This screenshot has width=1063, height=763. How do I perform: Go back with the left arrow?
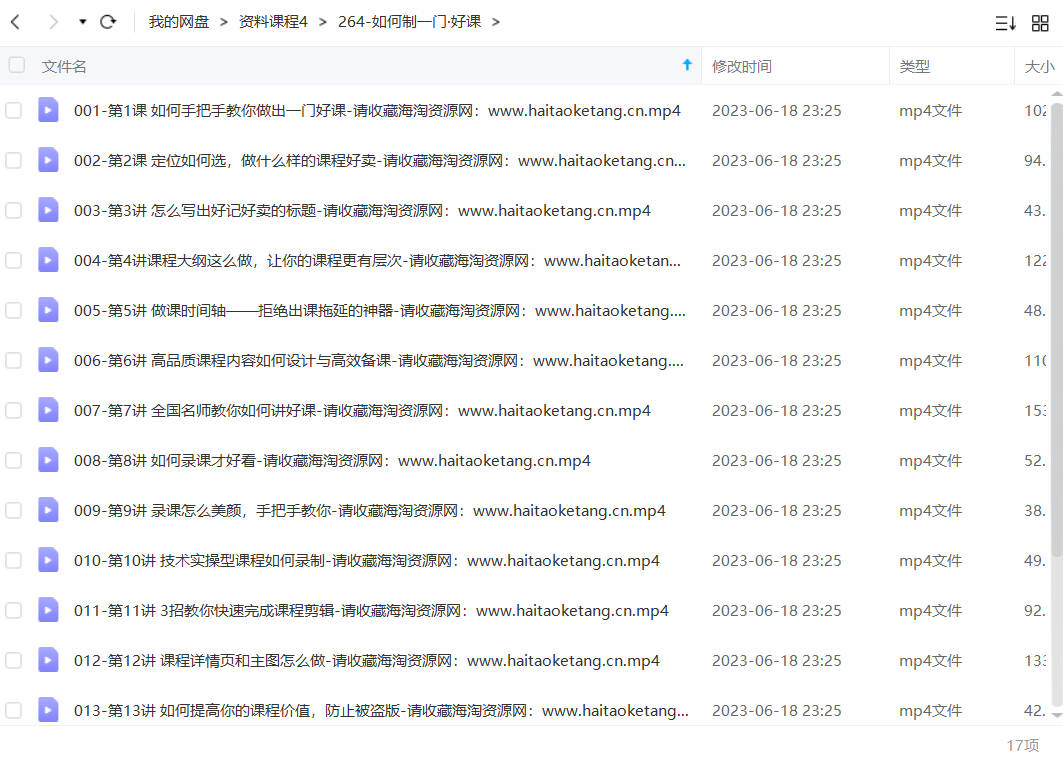(16, 22)
